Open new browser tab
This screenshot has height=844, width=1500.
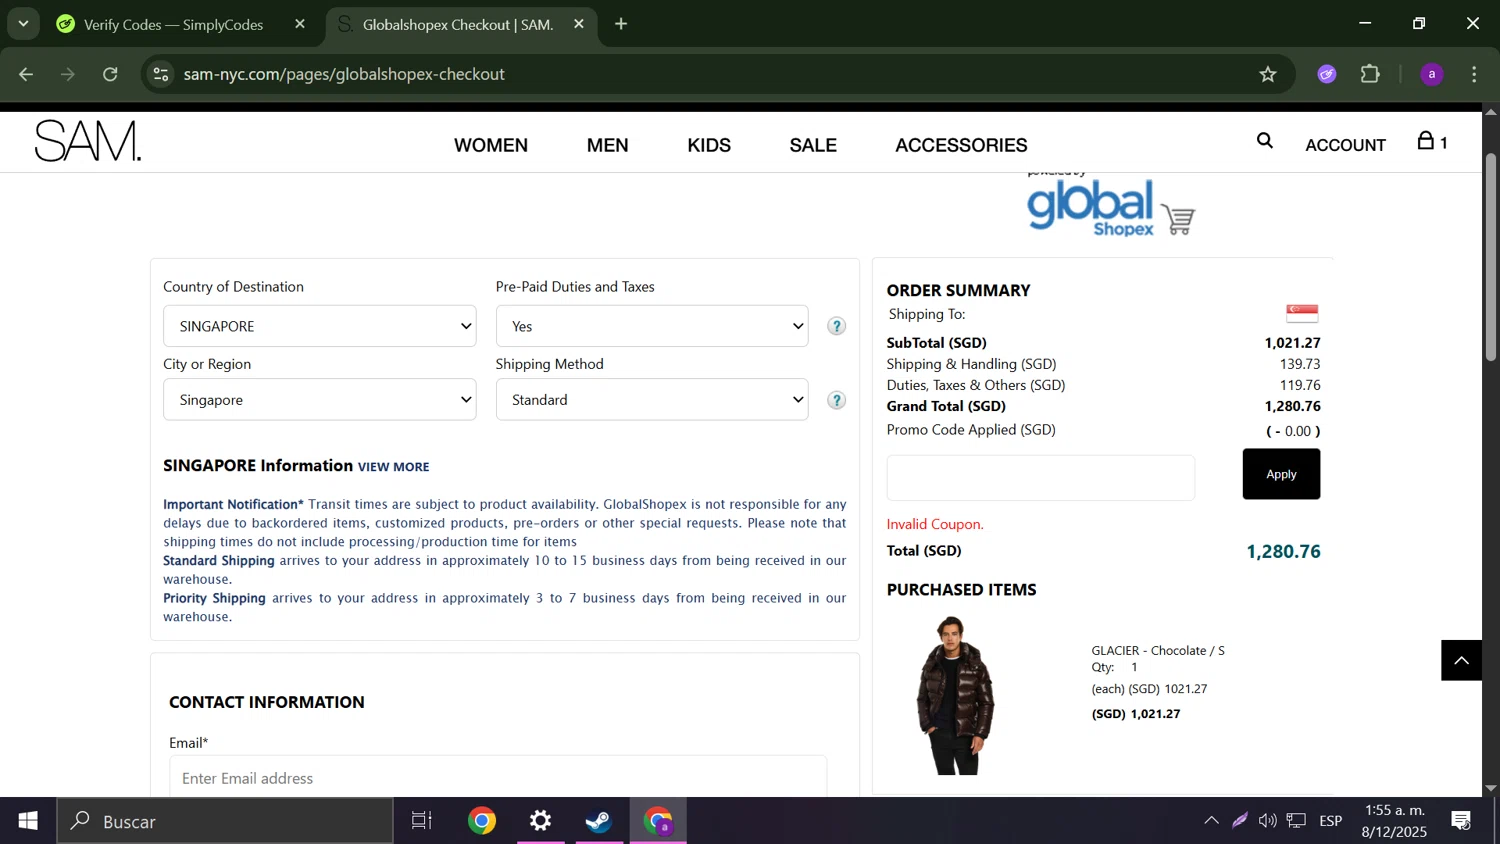click(621, 24)
